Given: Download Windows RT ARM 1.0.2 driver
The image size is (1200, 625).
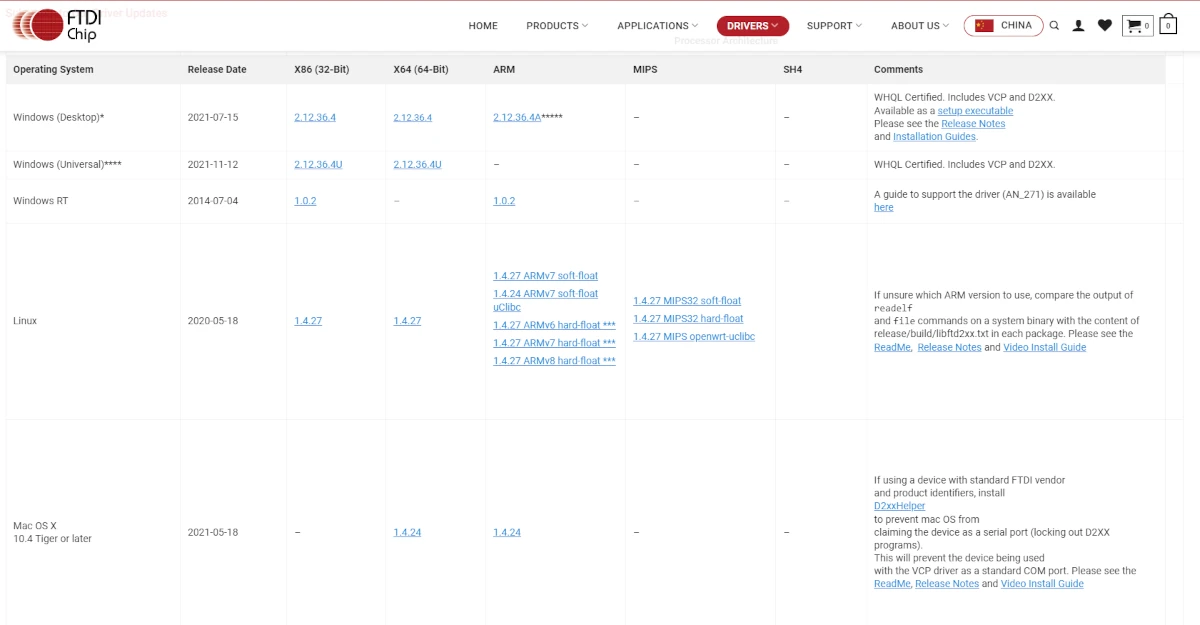Looking at the screenshot, I should click(x=504, y=201).
